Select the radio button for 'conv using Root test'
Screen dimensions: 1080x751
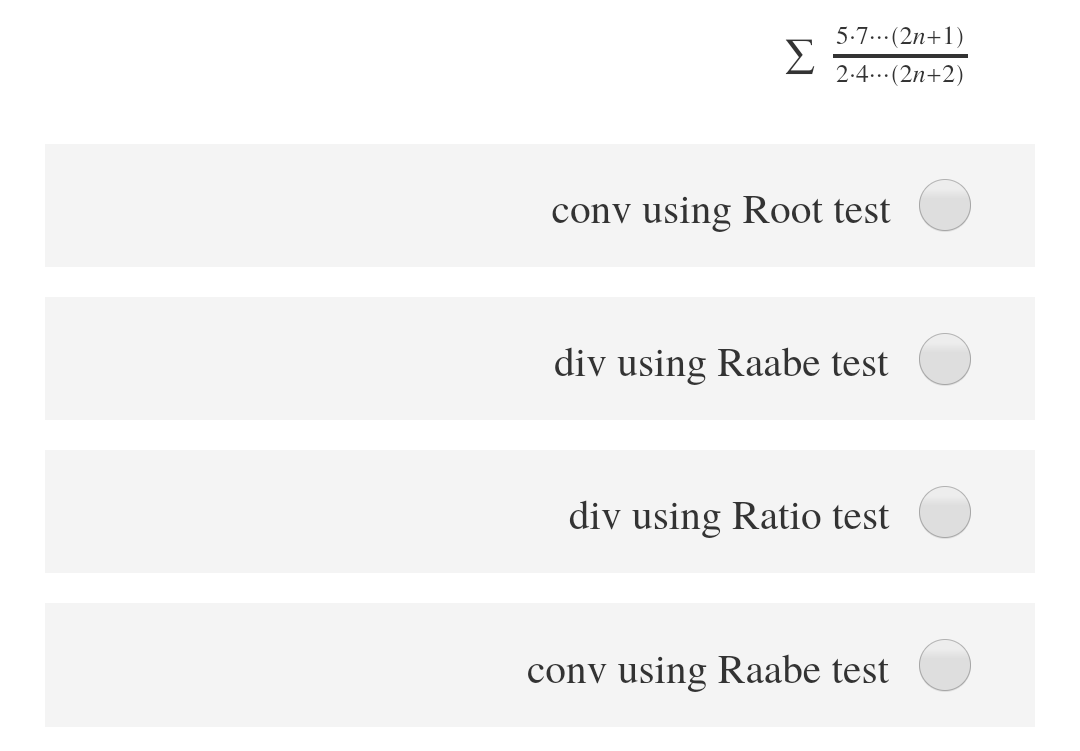(x=944, y=205)
